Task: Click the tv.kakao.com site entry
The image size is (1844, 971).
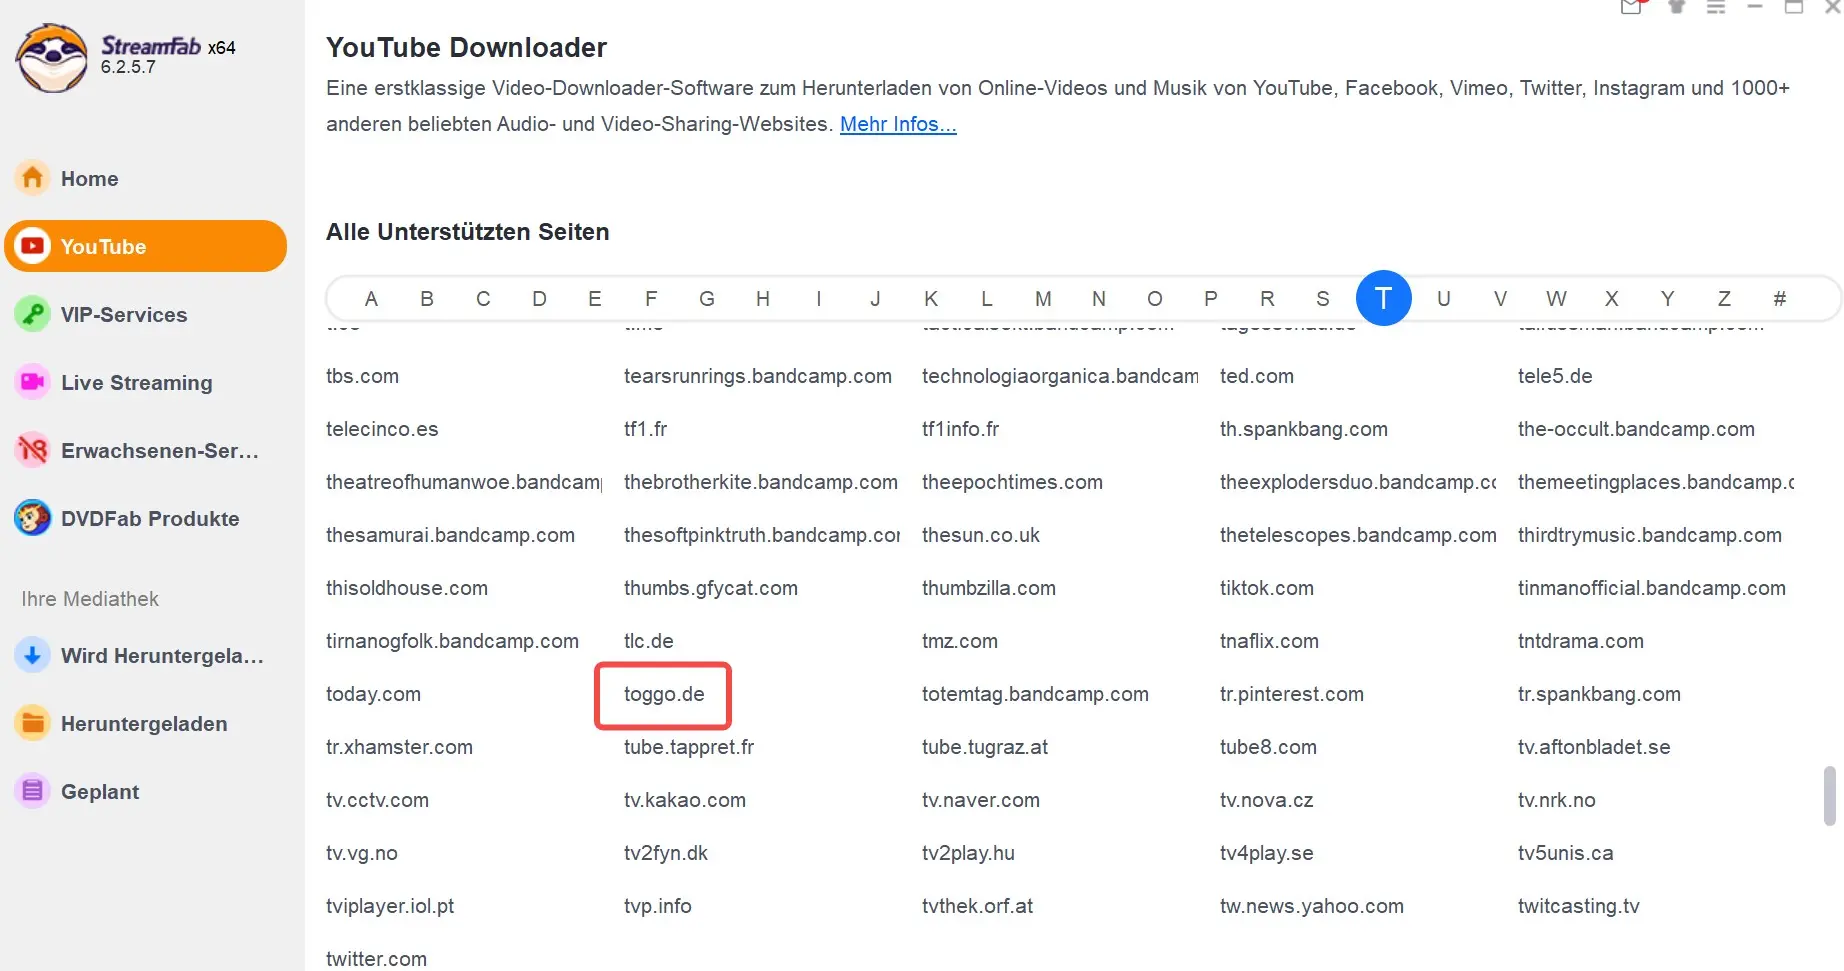Action: (x=685, y=800)
